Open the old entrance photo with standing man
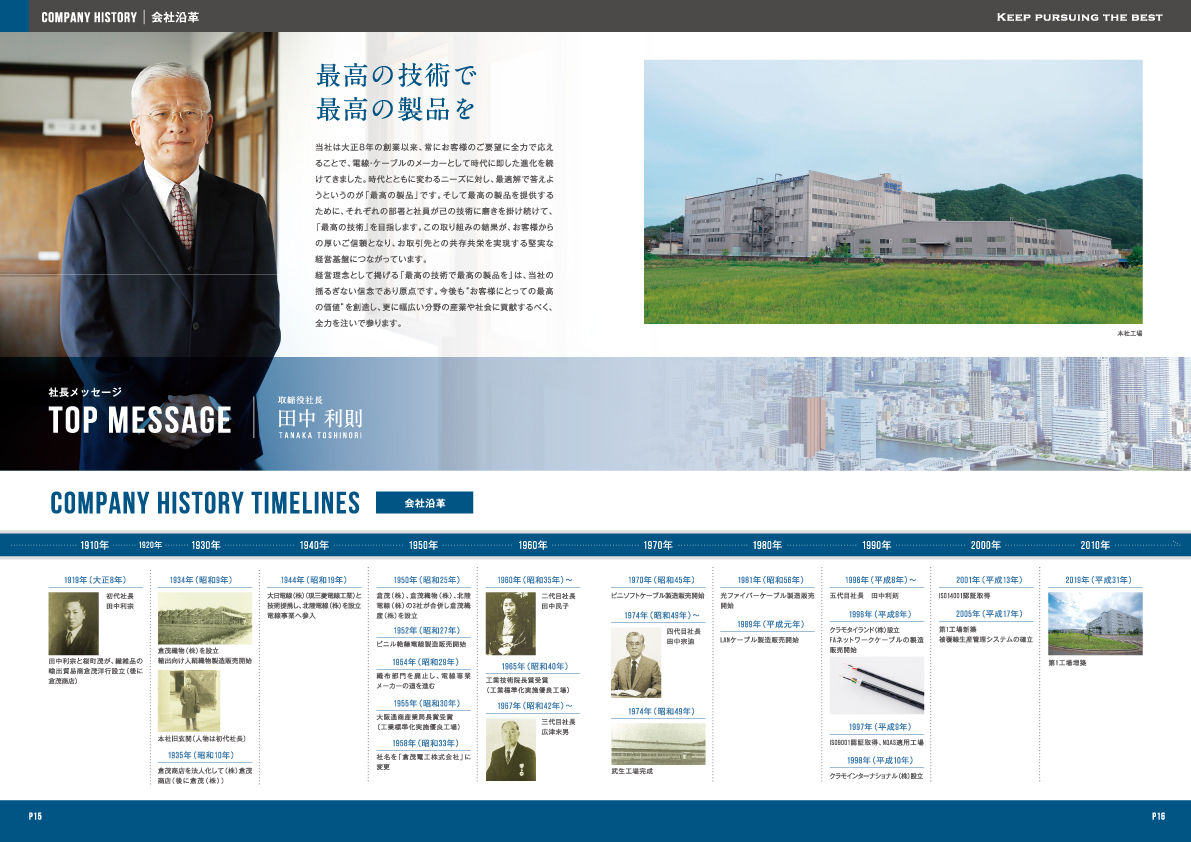Screen dimensions: 1191x842 (x=188, y=701)
